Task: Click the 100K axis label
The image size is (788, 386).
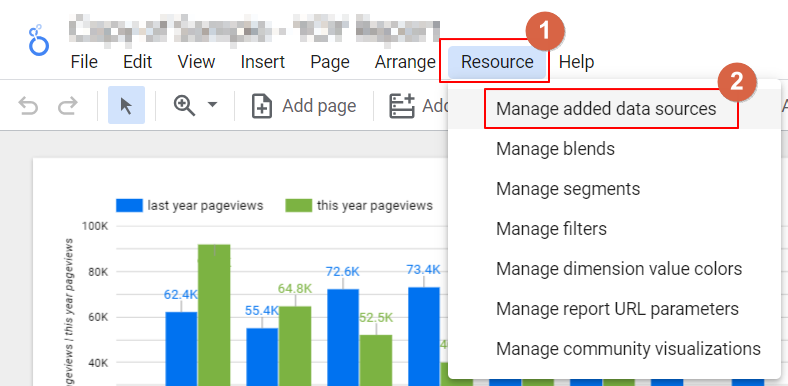Action: (95, 227)
